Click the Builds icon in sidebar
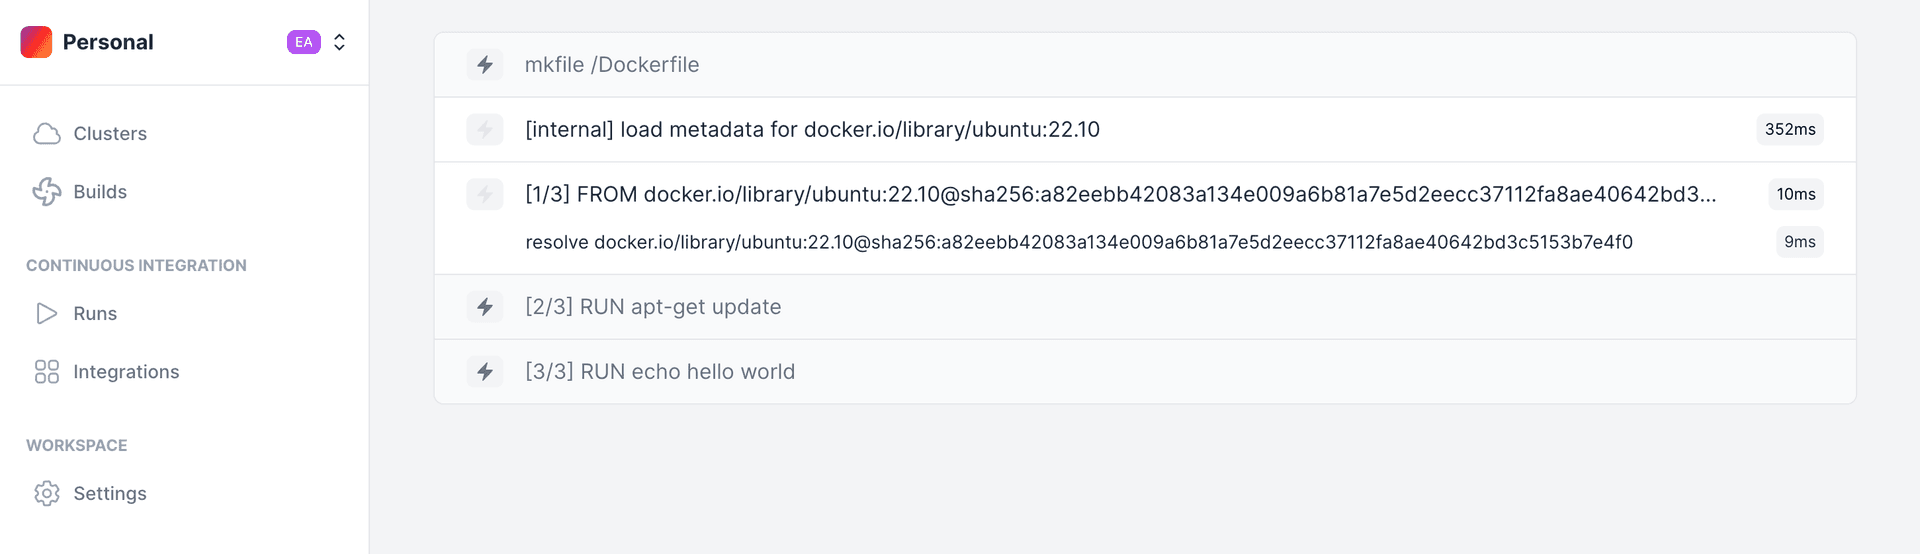 [x=47, y=192]
